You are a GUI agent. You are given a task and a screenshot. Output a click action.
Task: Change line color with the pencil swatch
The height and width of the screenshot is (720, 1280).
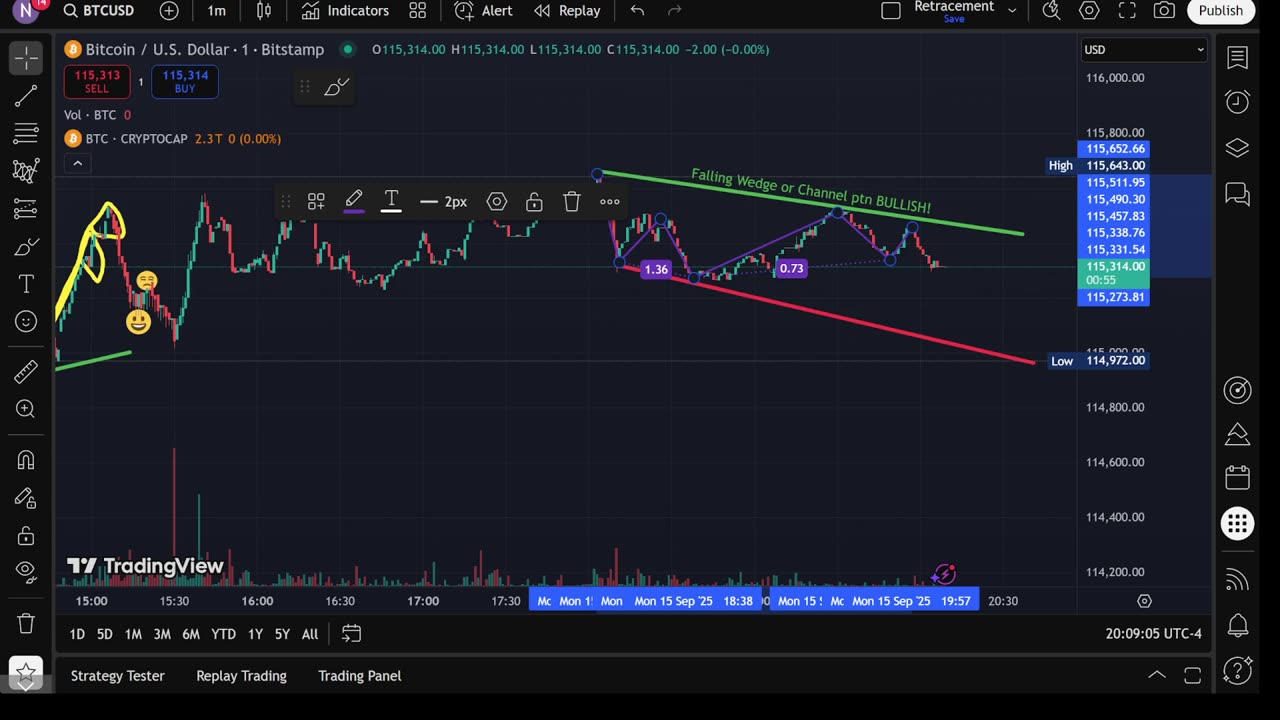coord(354,202)
